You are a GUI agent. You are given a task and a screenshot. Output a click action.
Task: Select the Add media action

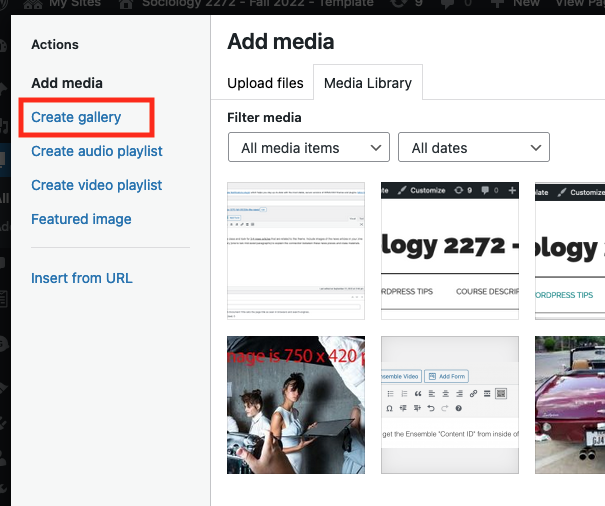[x=67, y=83]
